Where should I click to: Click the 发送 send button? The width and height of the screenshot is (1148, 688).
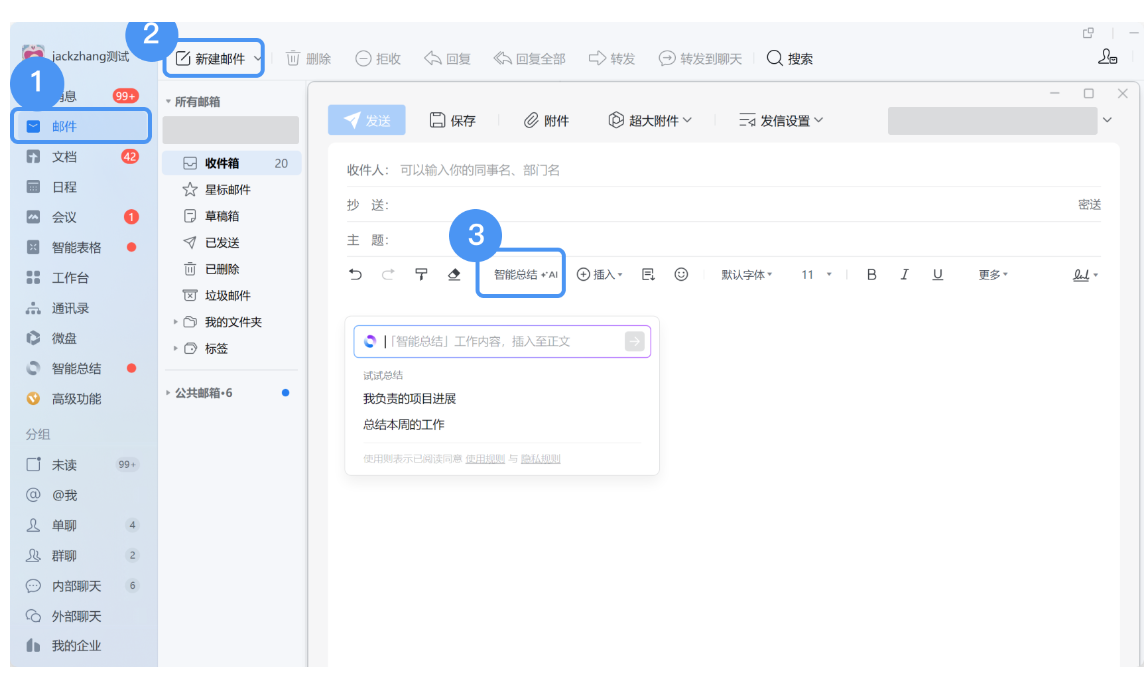pos(367,120)
